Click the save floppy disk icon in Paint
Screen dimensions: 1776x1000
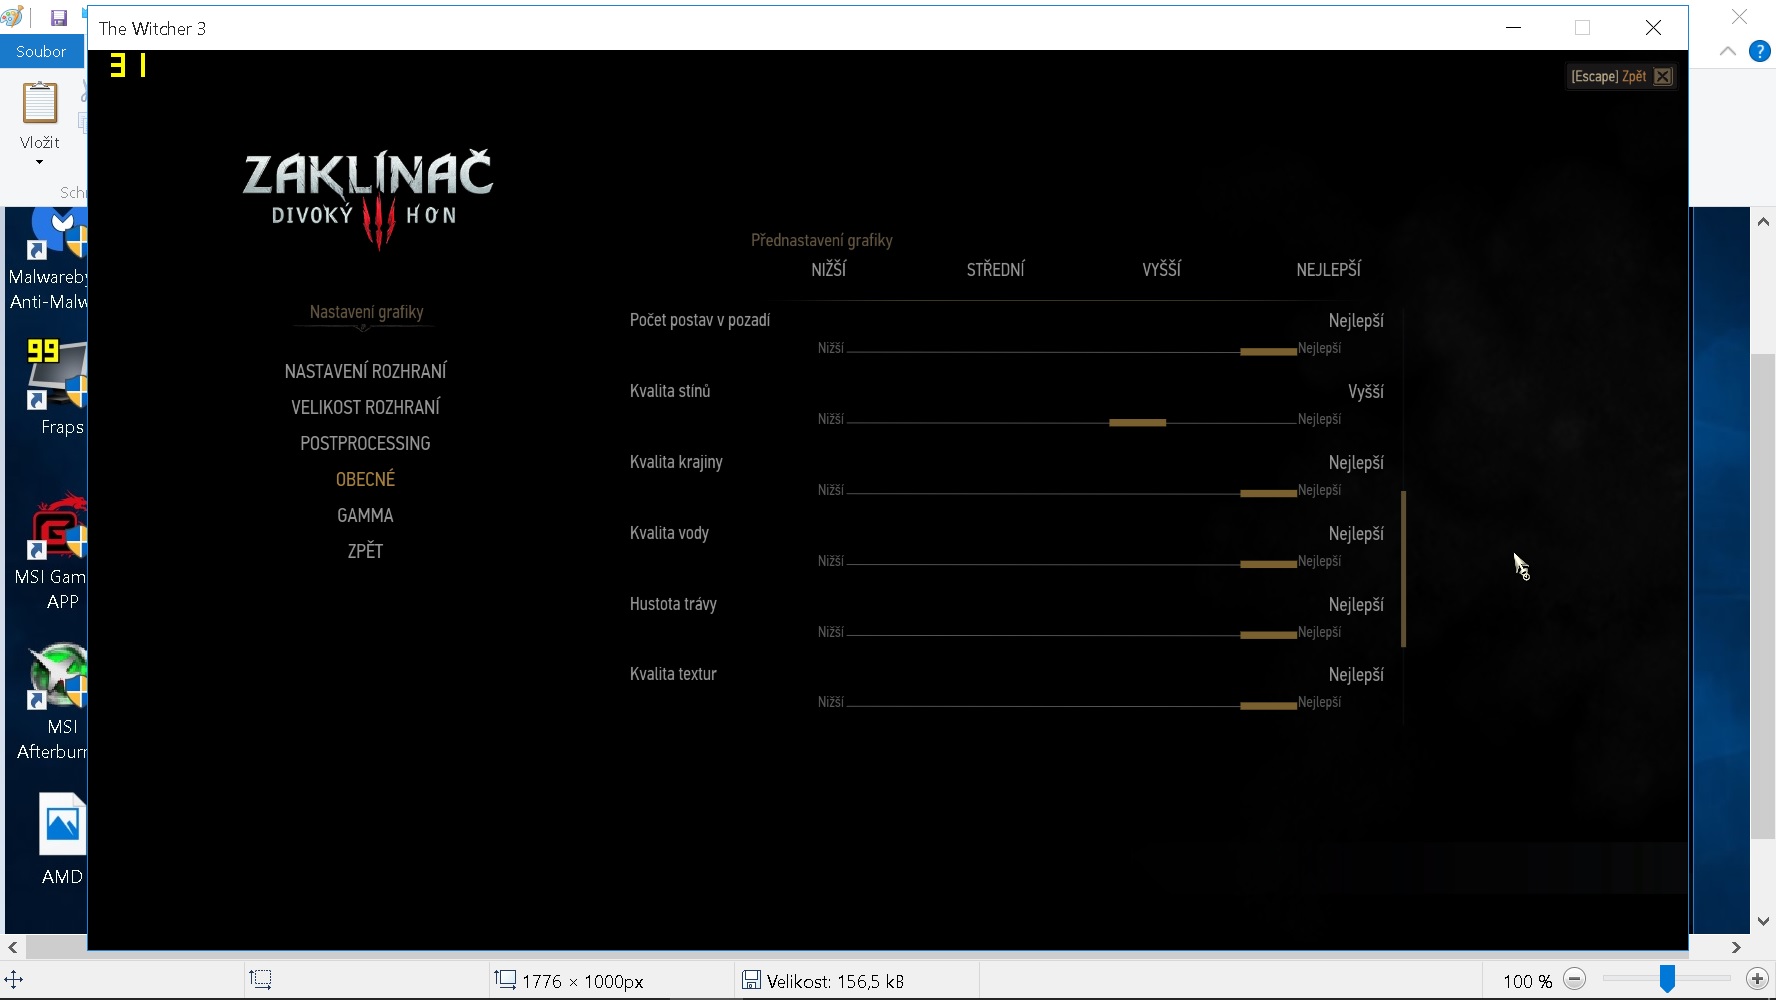58,18
